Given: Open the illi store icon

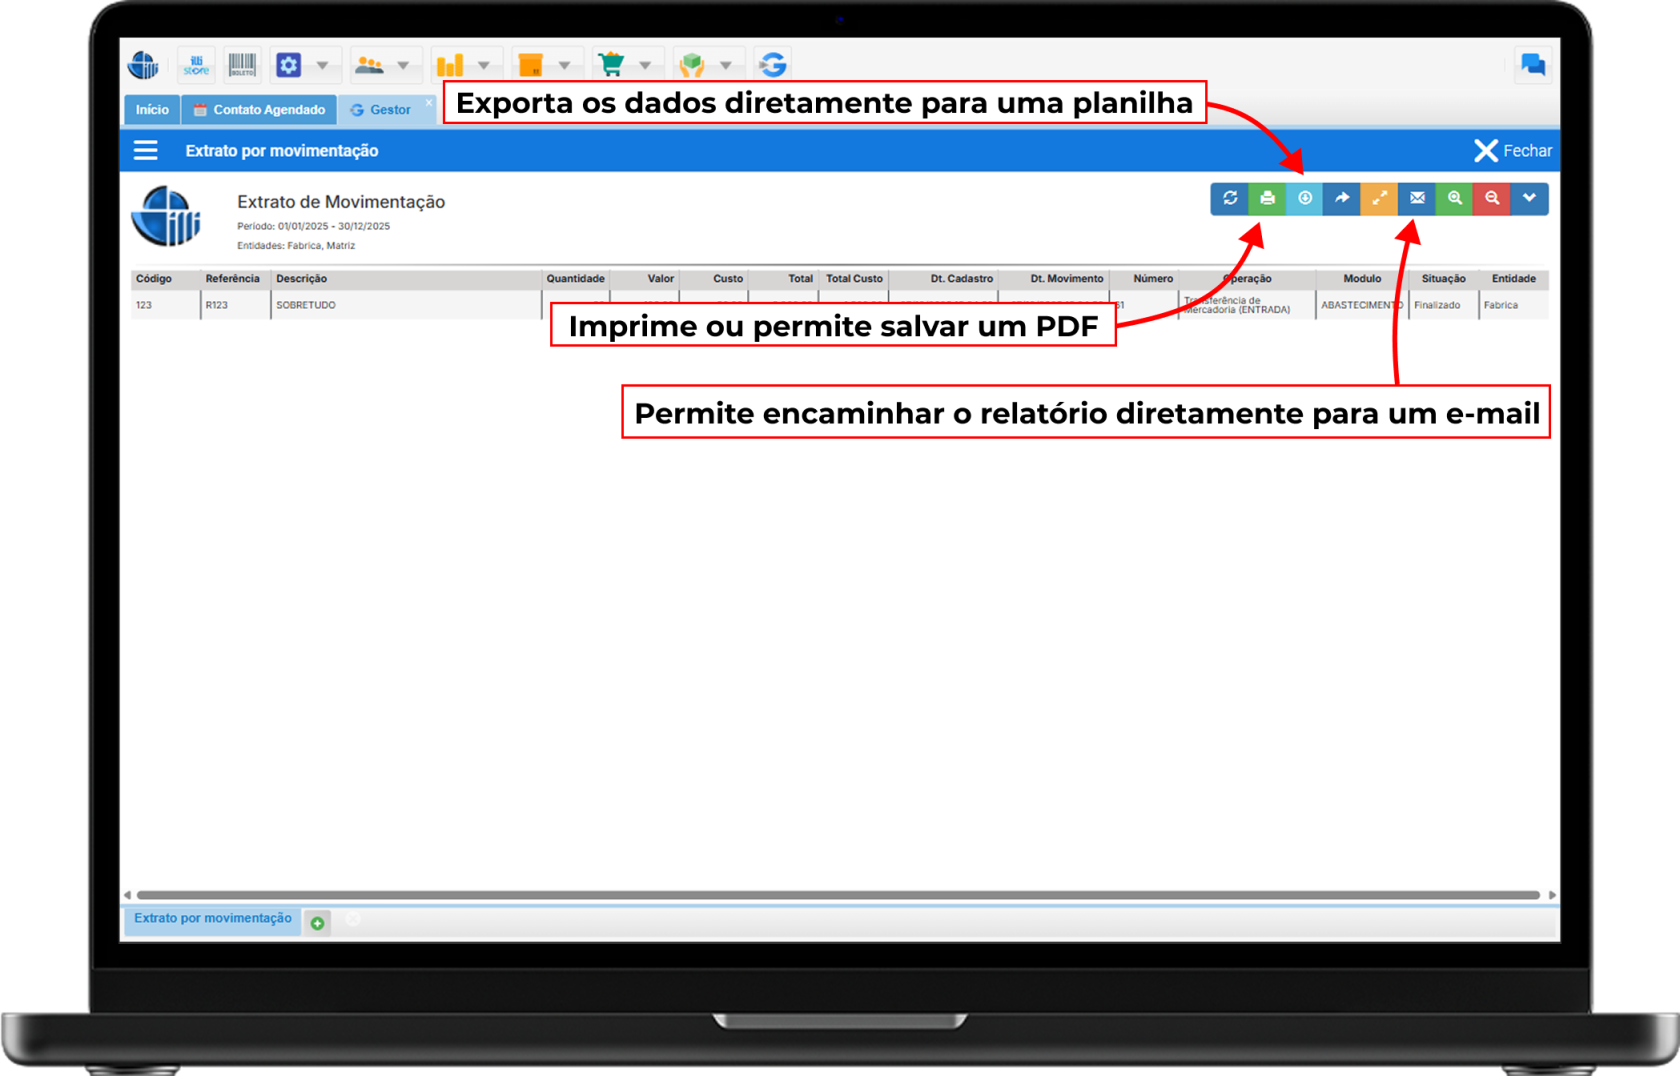Looking at the screenshot, I should 196,65.
